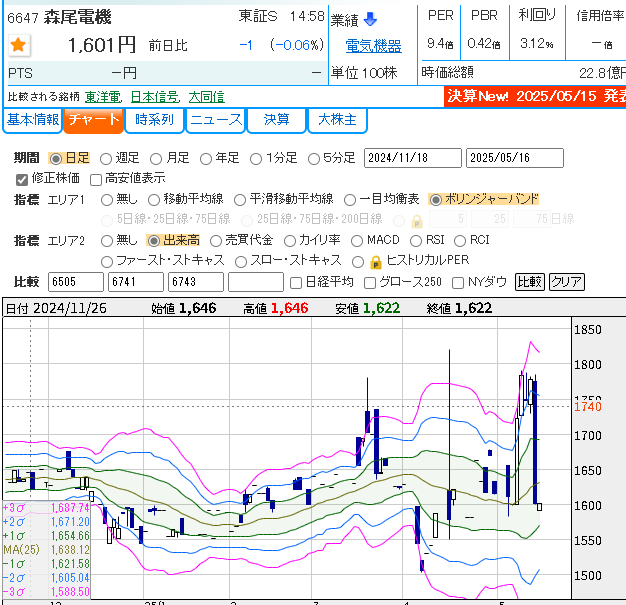Choose the 5分足 period option
The image size is (626, 605).
314,158
